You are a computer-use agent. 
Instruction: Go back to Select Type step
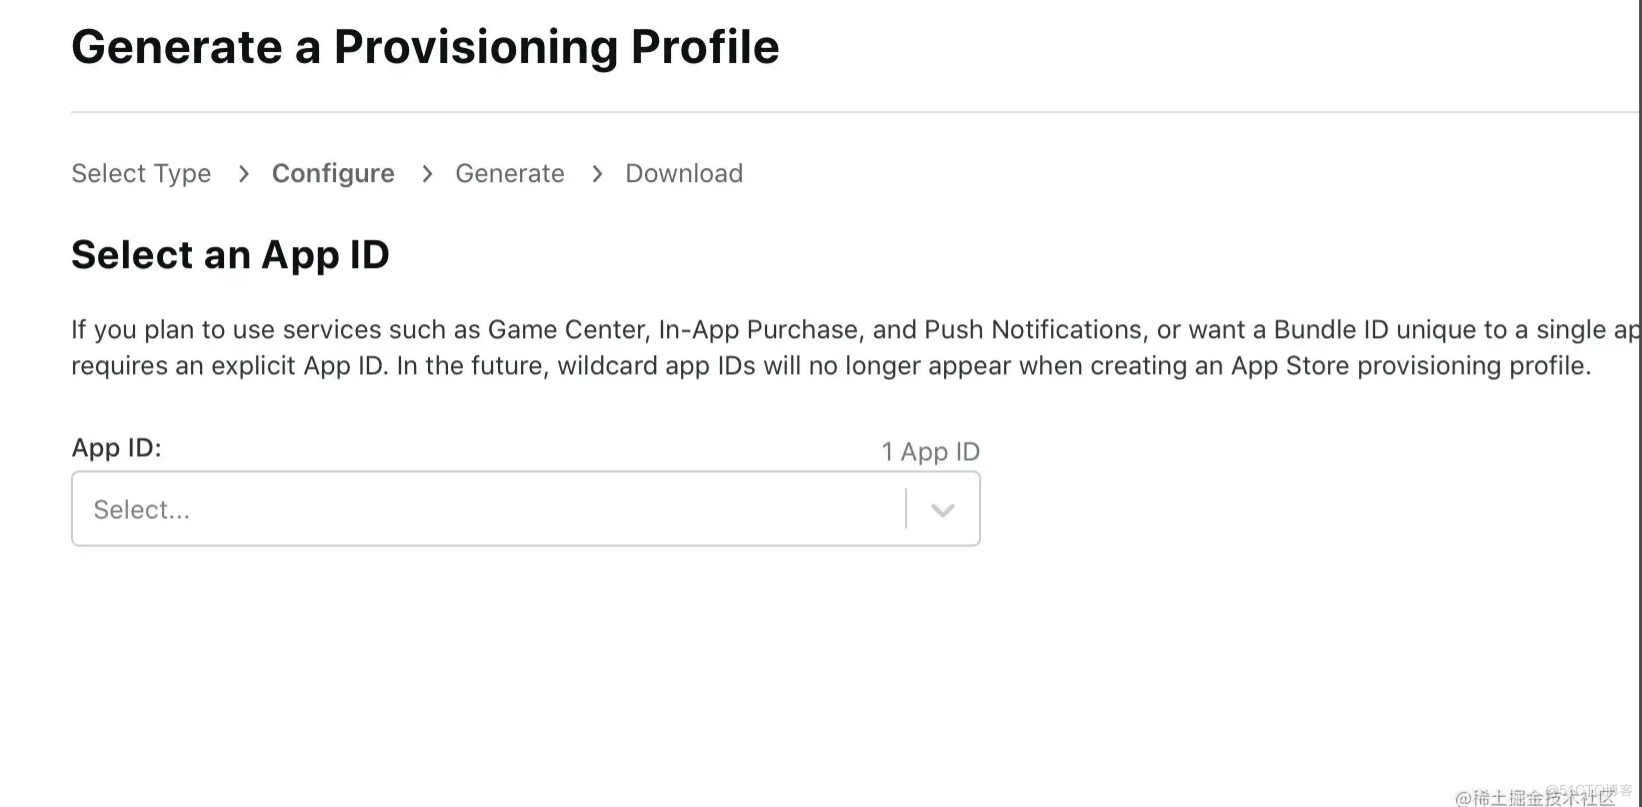pos(141,173)
